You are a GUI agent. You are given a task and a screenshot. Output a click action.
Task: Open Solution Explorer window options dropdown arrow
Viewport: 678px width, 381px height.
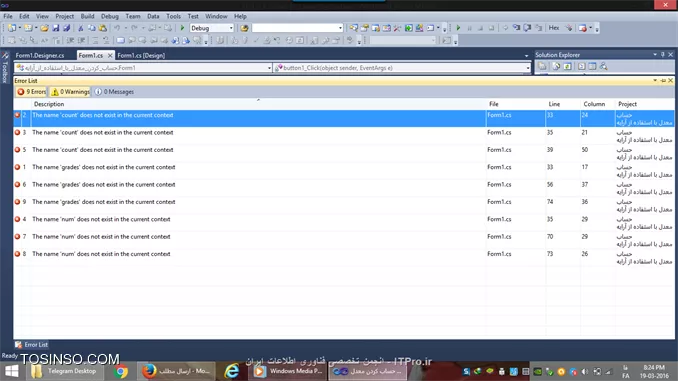pos(655,54)
